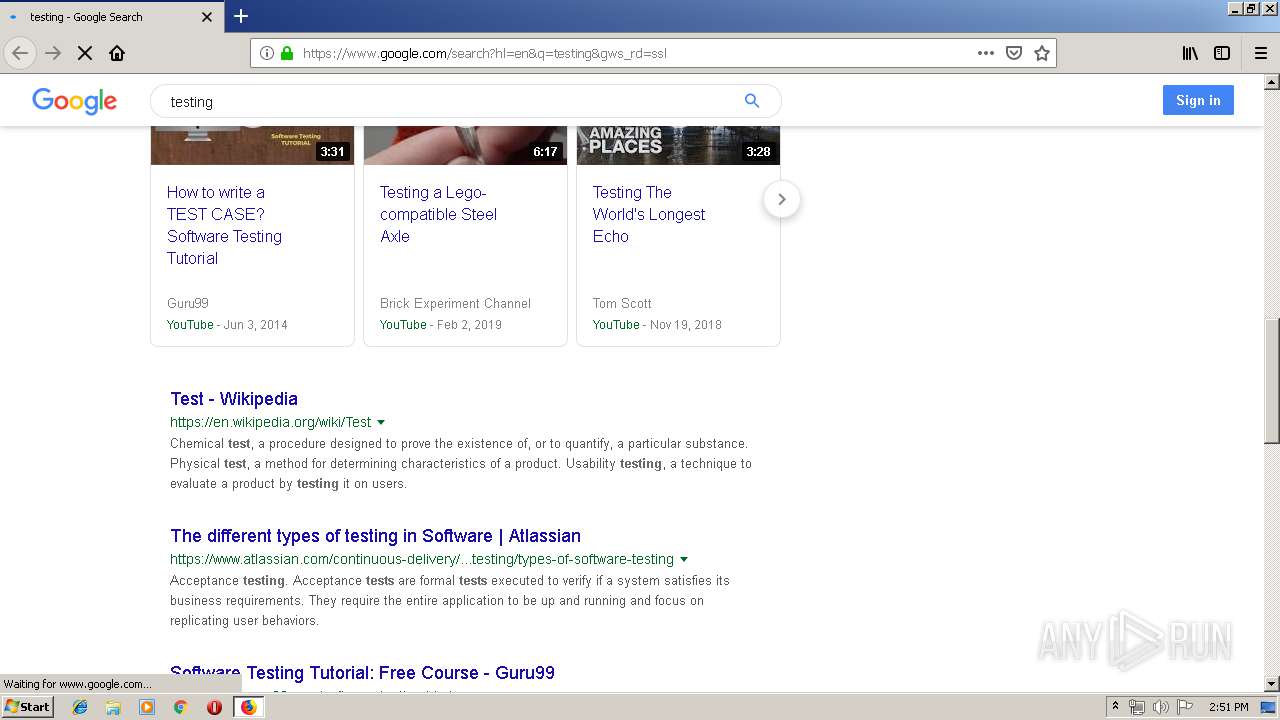
Task: Show hidden tray icons arrow
Action: (1115, 707)
